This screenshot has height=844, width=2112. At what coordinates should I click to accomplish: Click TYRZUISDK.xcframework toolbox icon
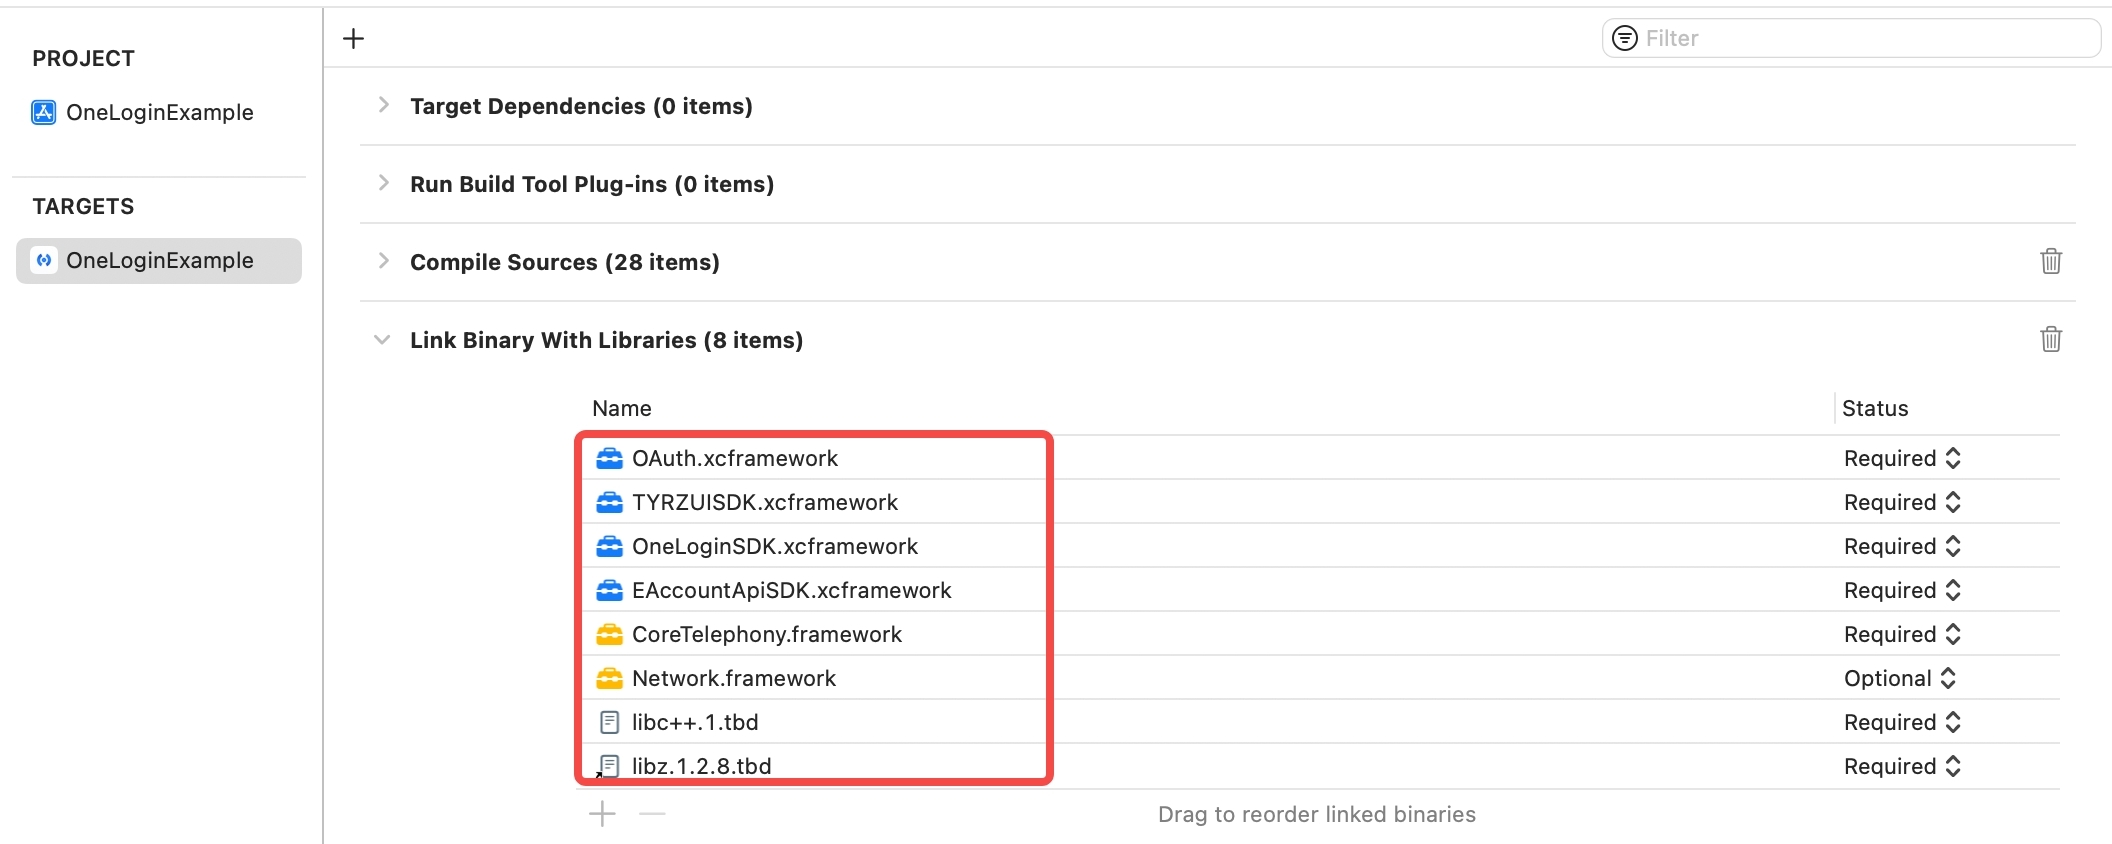coord(609,502)
